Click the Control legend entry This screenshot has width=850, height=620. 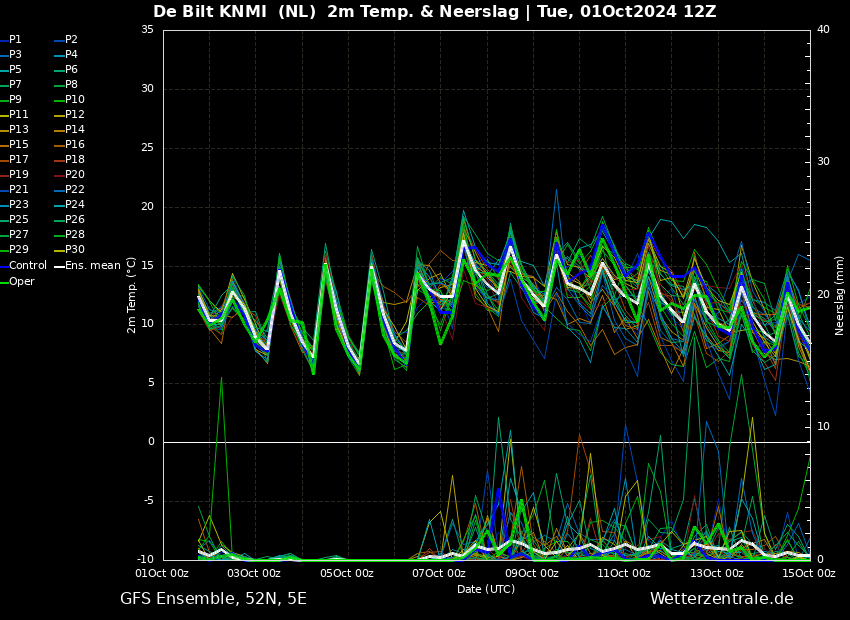coord(27,266)
